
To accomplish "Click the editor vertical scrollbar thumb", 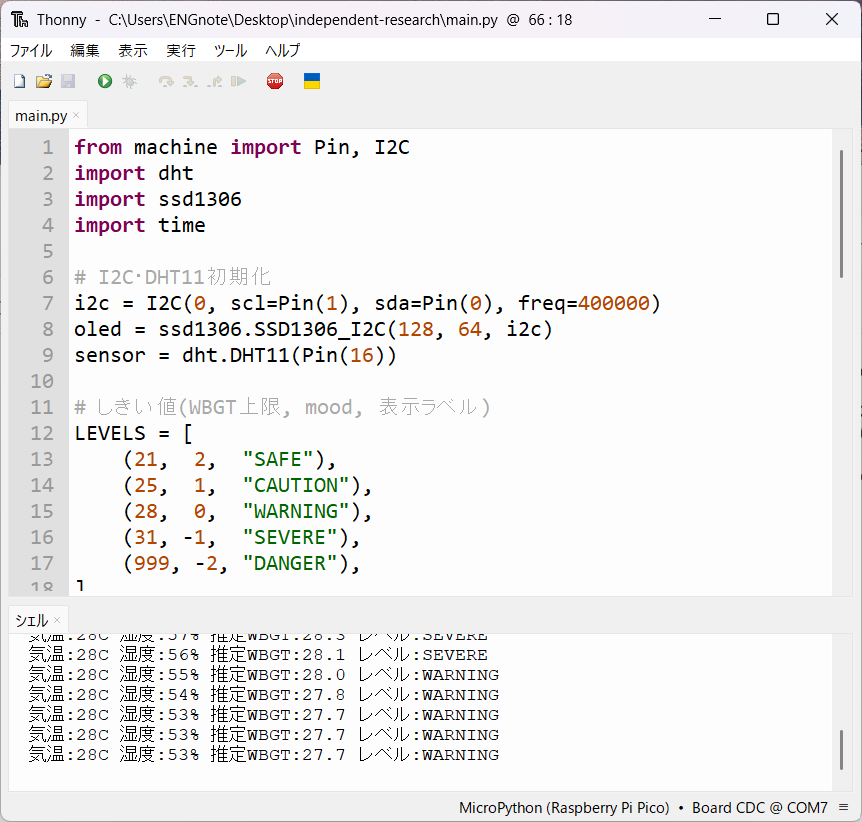I will tap(841, 214).
